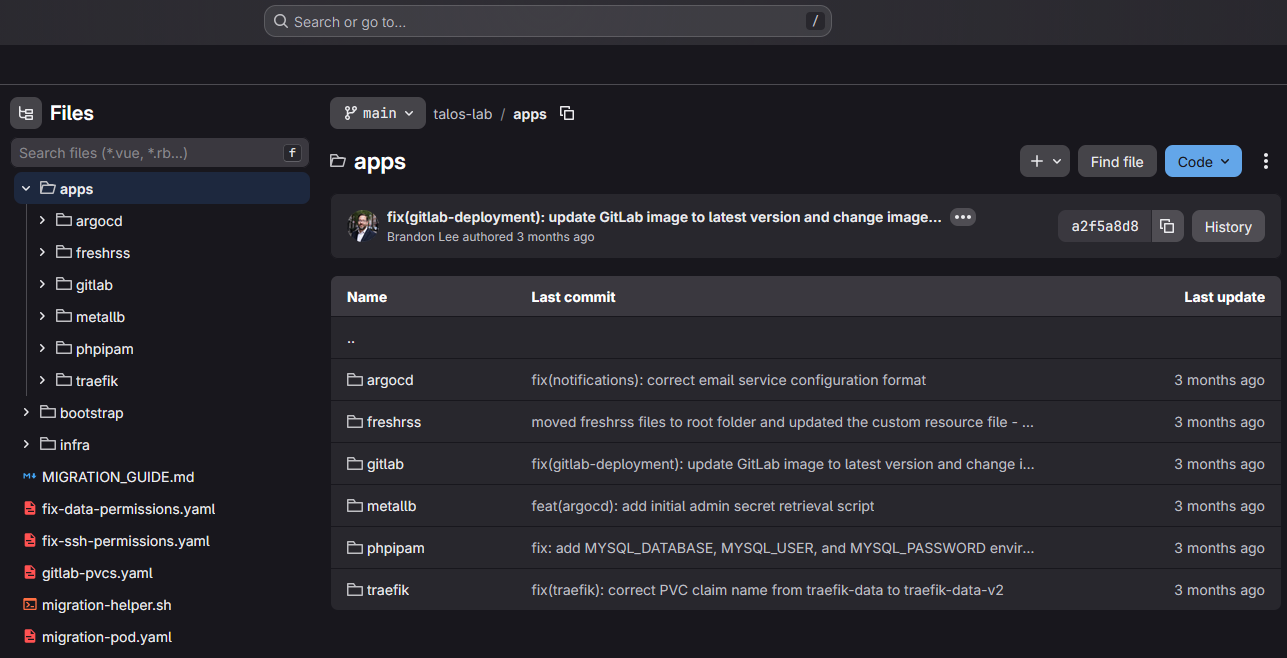Select gitlab-pvcs.yaml in the file tree

click(97, 573)
